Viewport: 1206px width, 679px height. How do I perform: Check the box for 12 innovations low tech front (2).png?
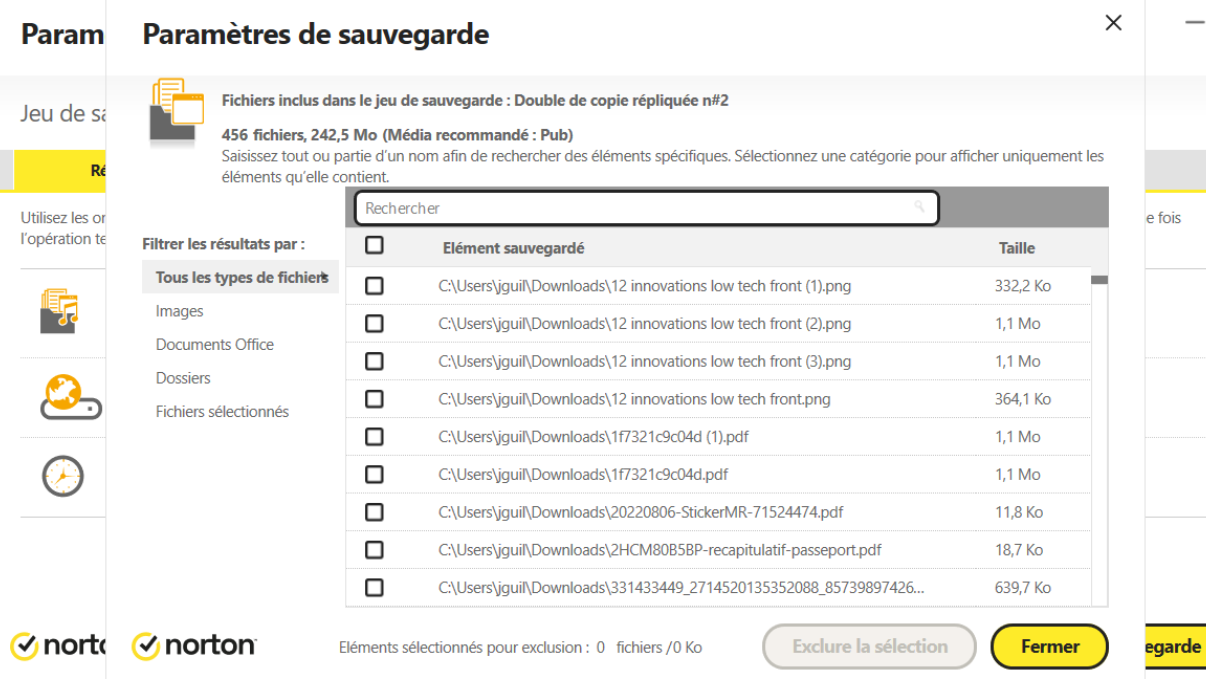(374, 323)
